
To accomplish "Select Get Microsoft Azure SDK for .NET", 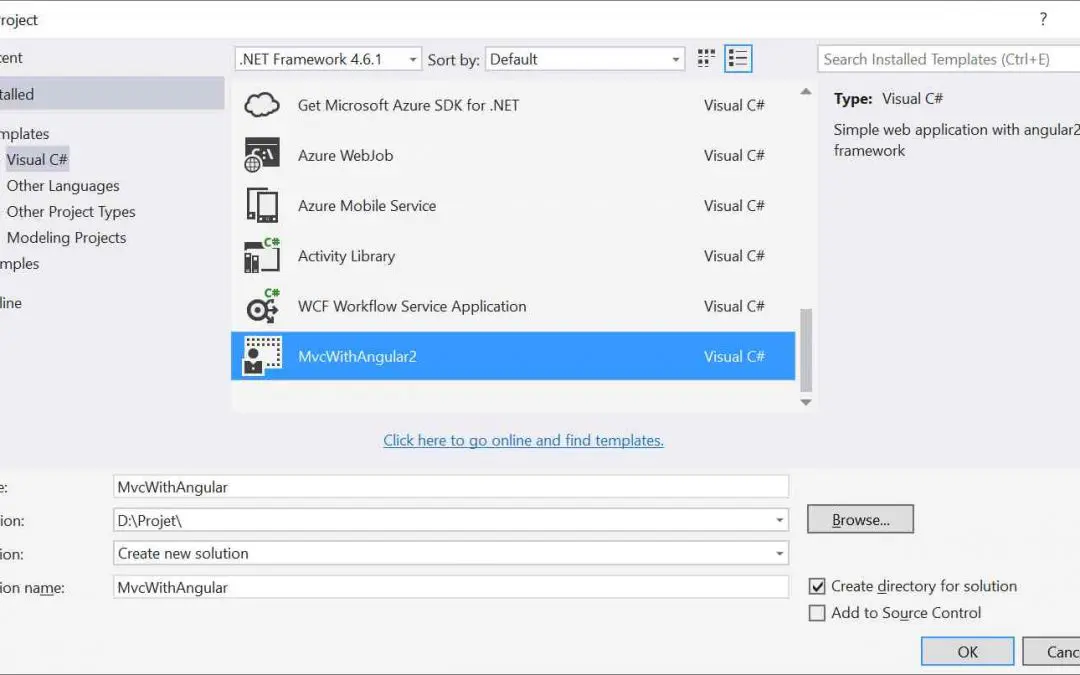I will [408, 105].
